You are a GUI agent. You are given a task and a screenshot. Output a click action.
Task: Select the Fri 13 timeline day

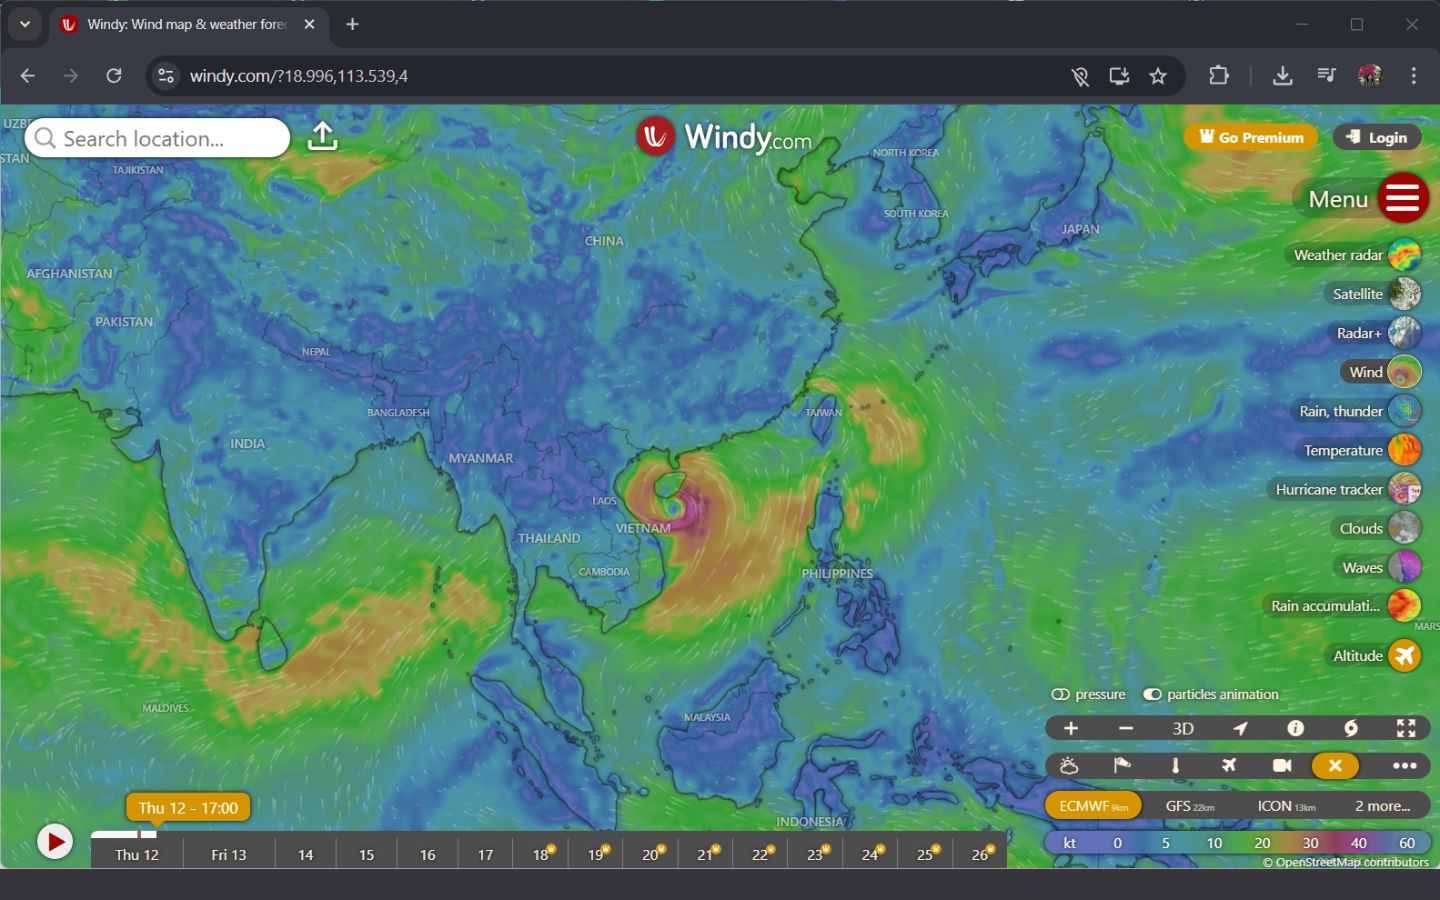(x=228, y=854)
